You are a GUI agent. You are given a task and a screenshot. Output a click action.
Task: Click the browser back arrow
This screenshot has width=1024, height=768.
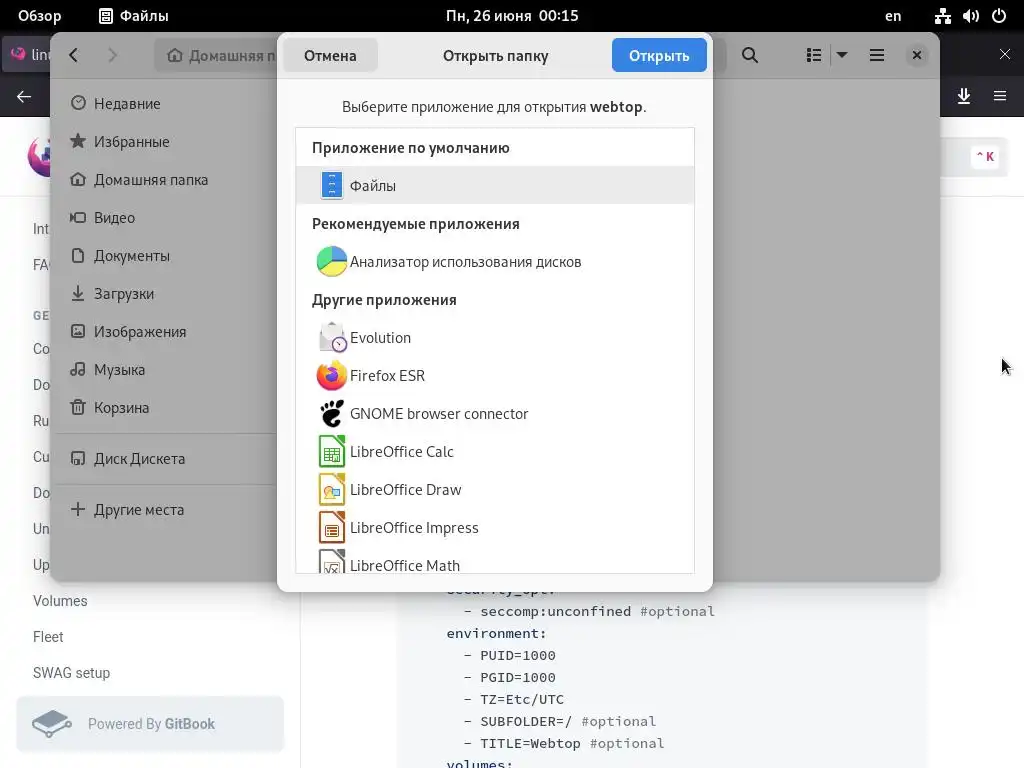(24, 97)
